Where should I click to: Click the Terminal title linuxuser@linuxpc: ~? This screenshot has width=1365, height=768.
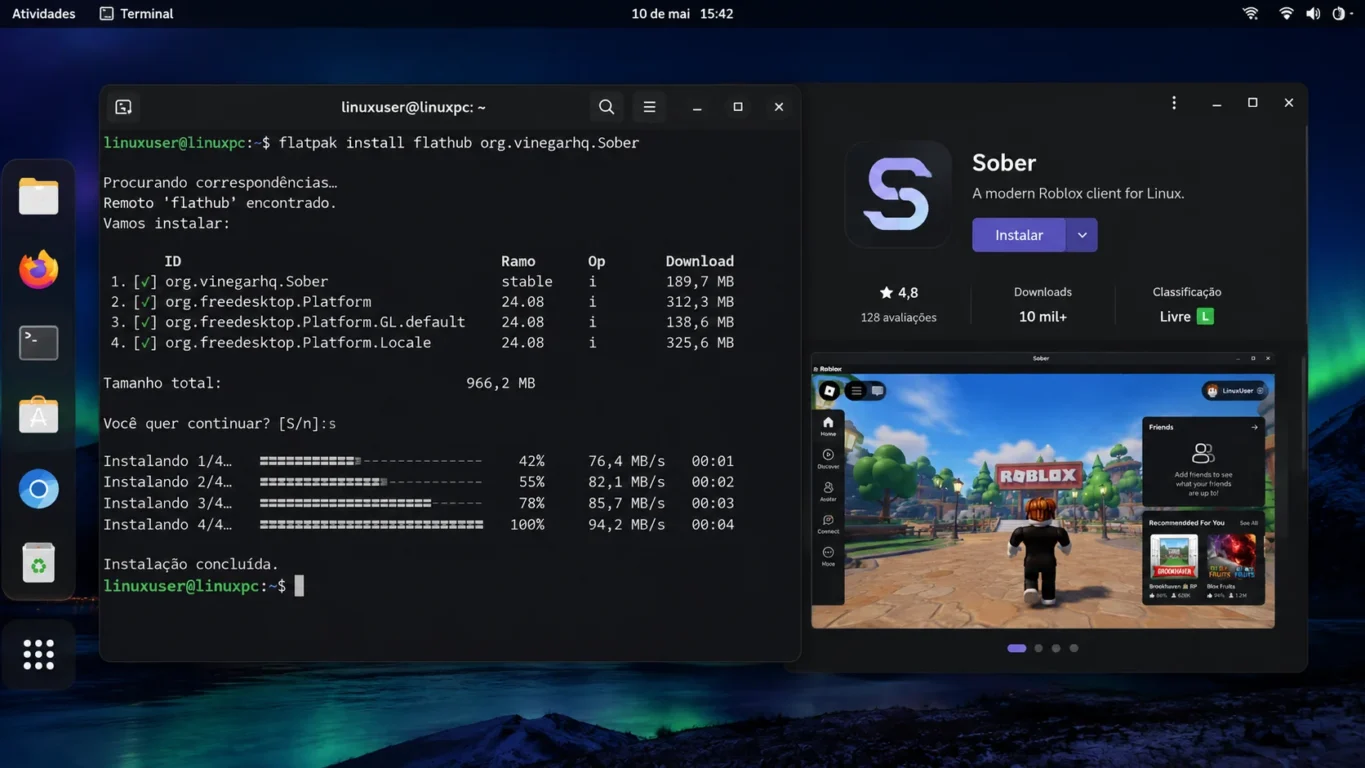coord(413,107)
